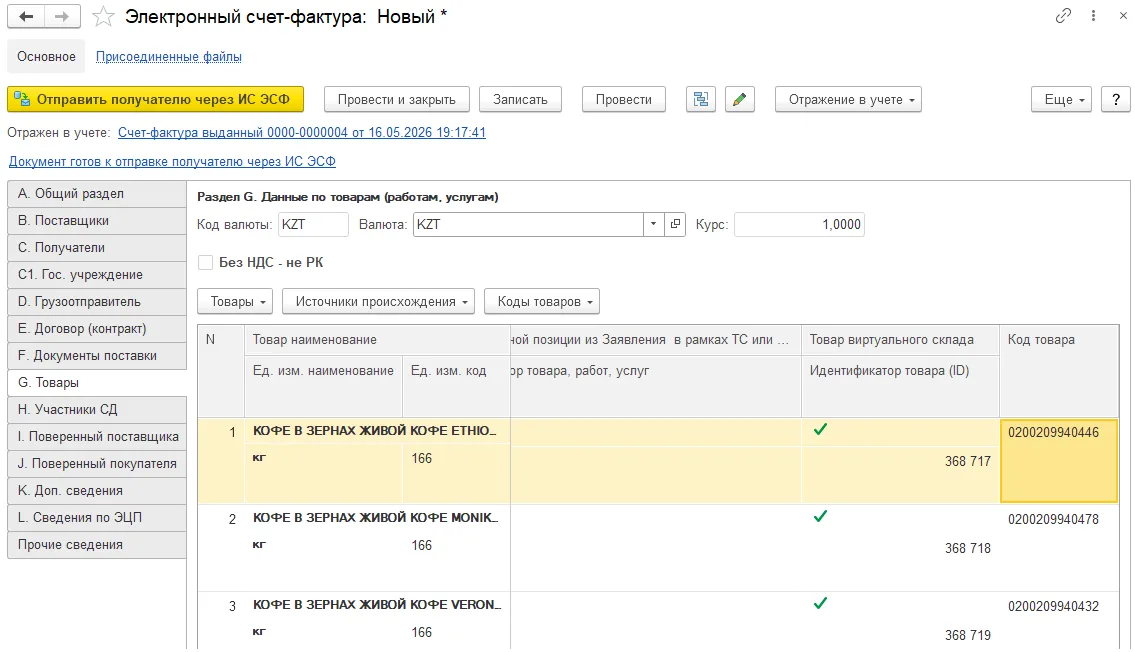This screenshot has width=1135, height=652.
Task: Open the 'H. Участники СД' section
Action: pos(97,410)
